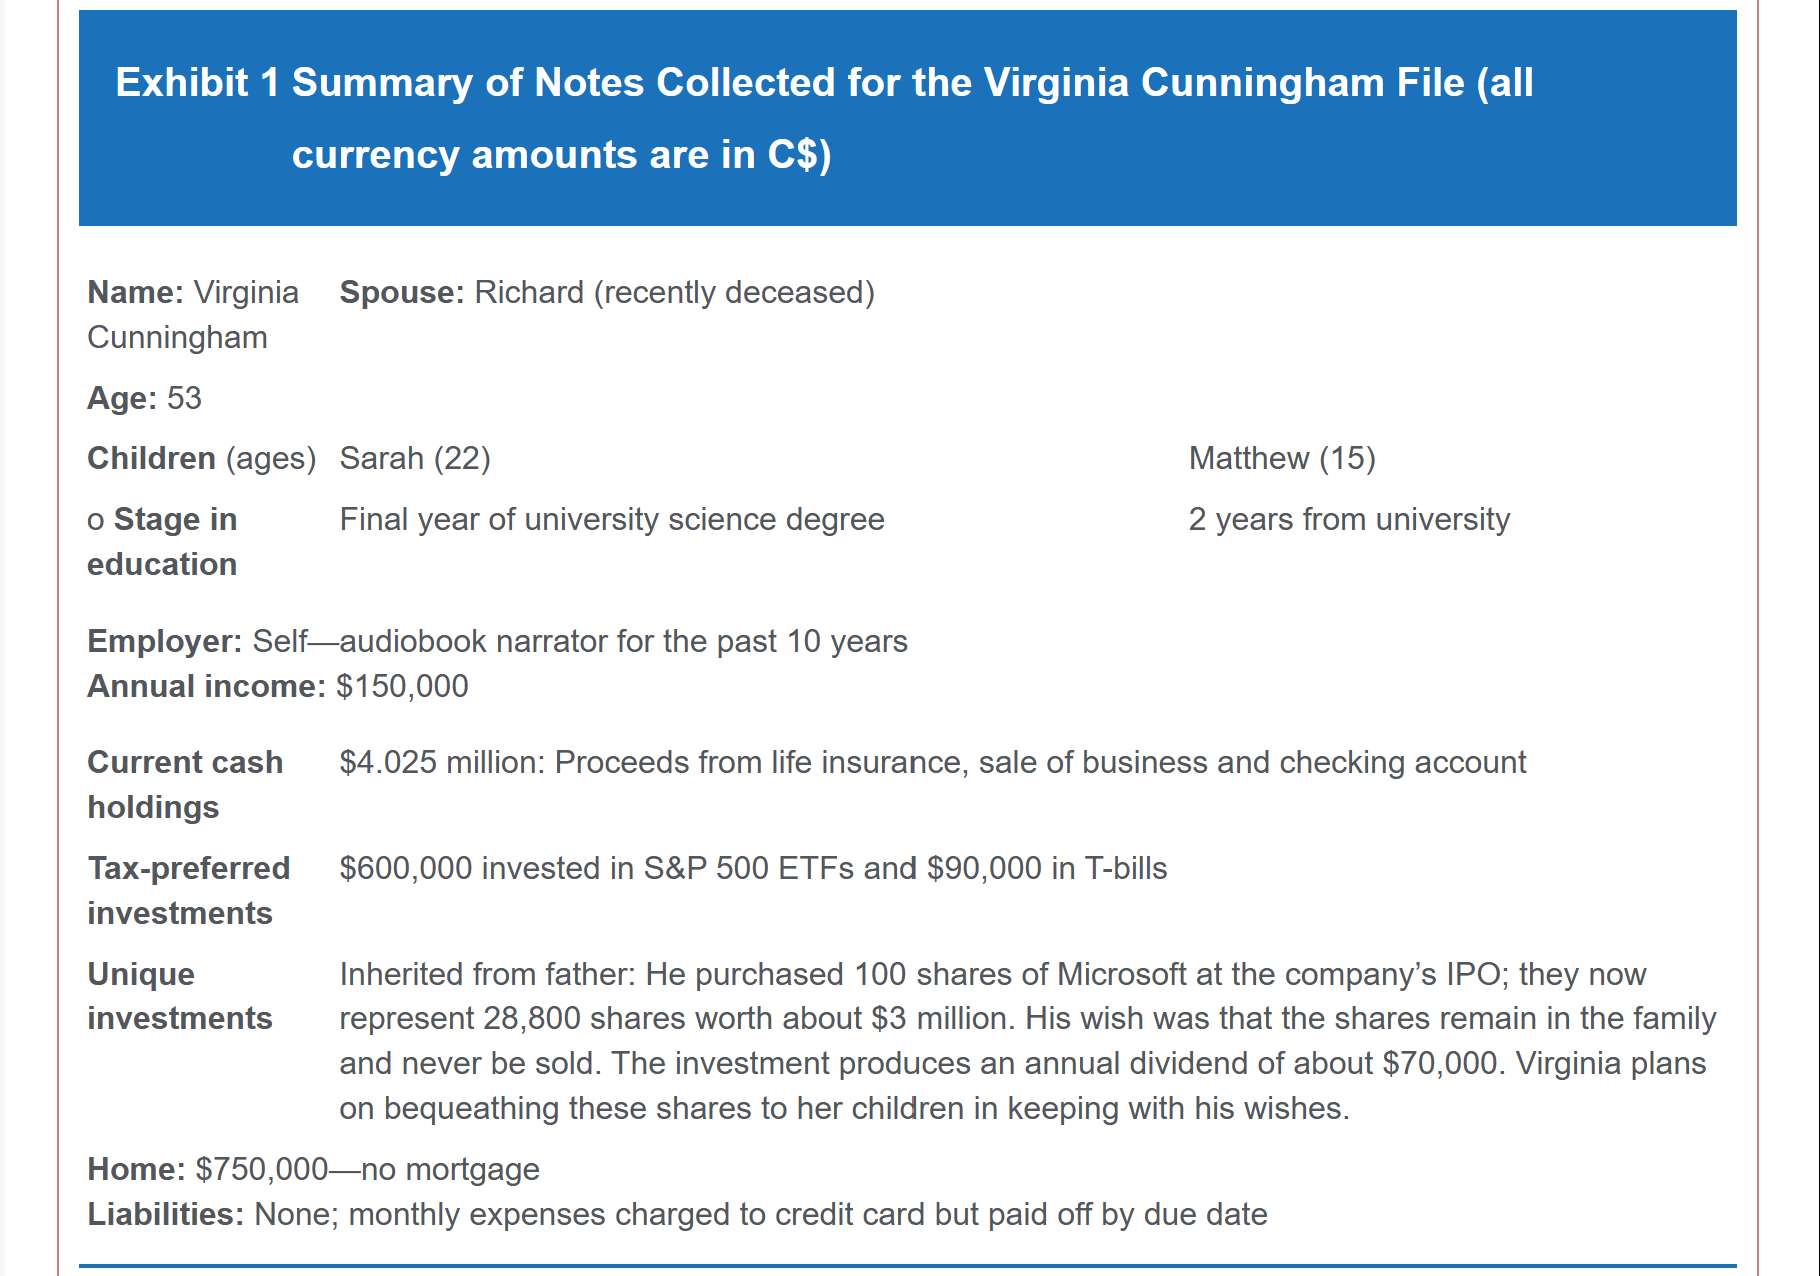Click the Stage in education label
Viewport: 1820px width, 1276px height.
[163, 541]
